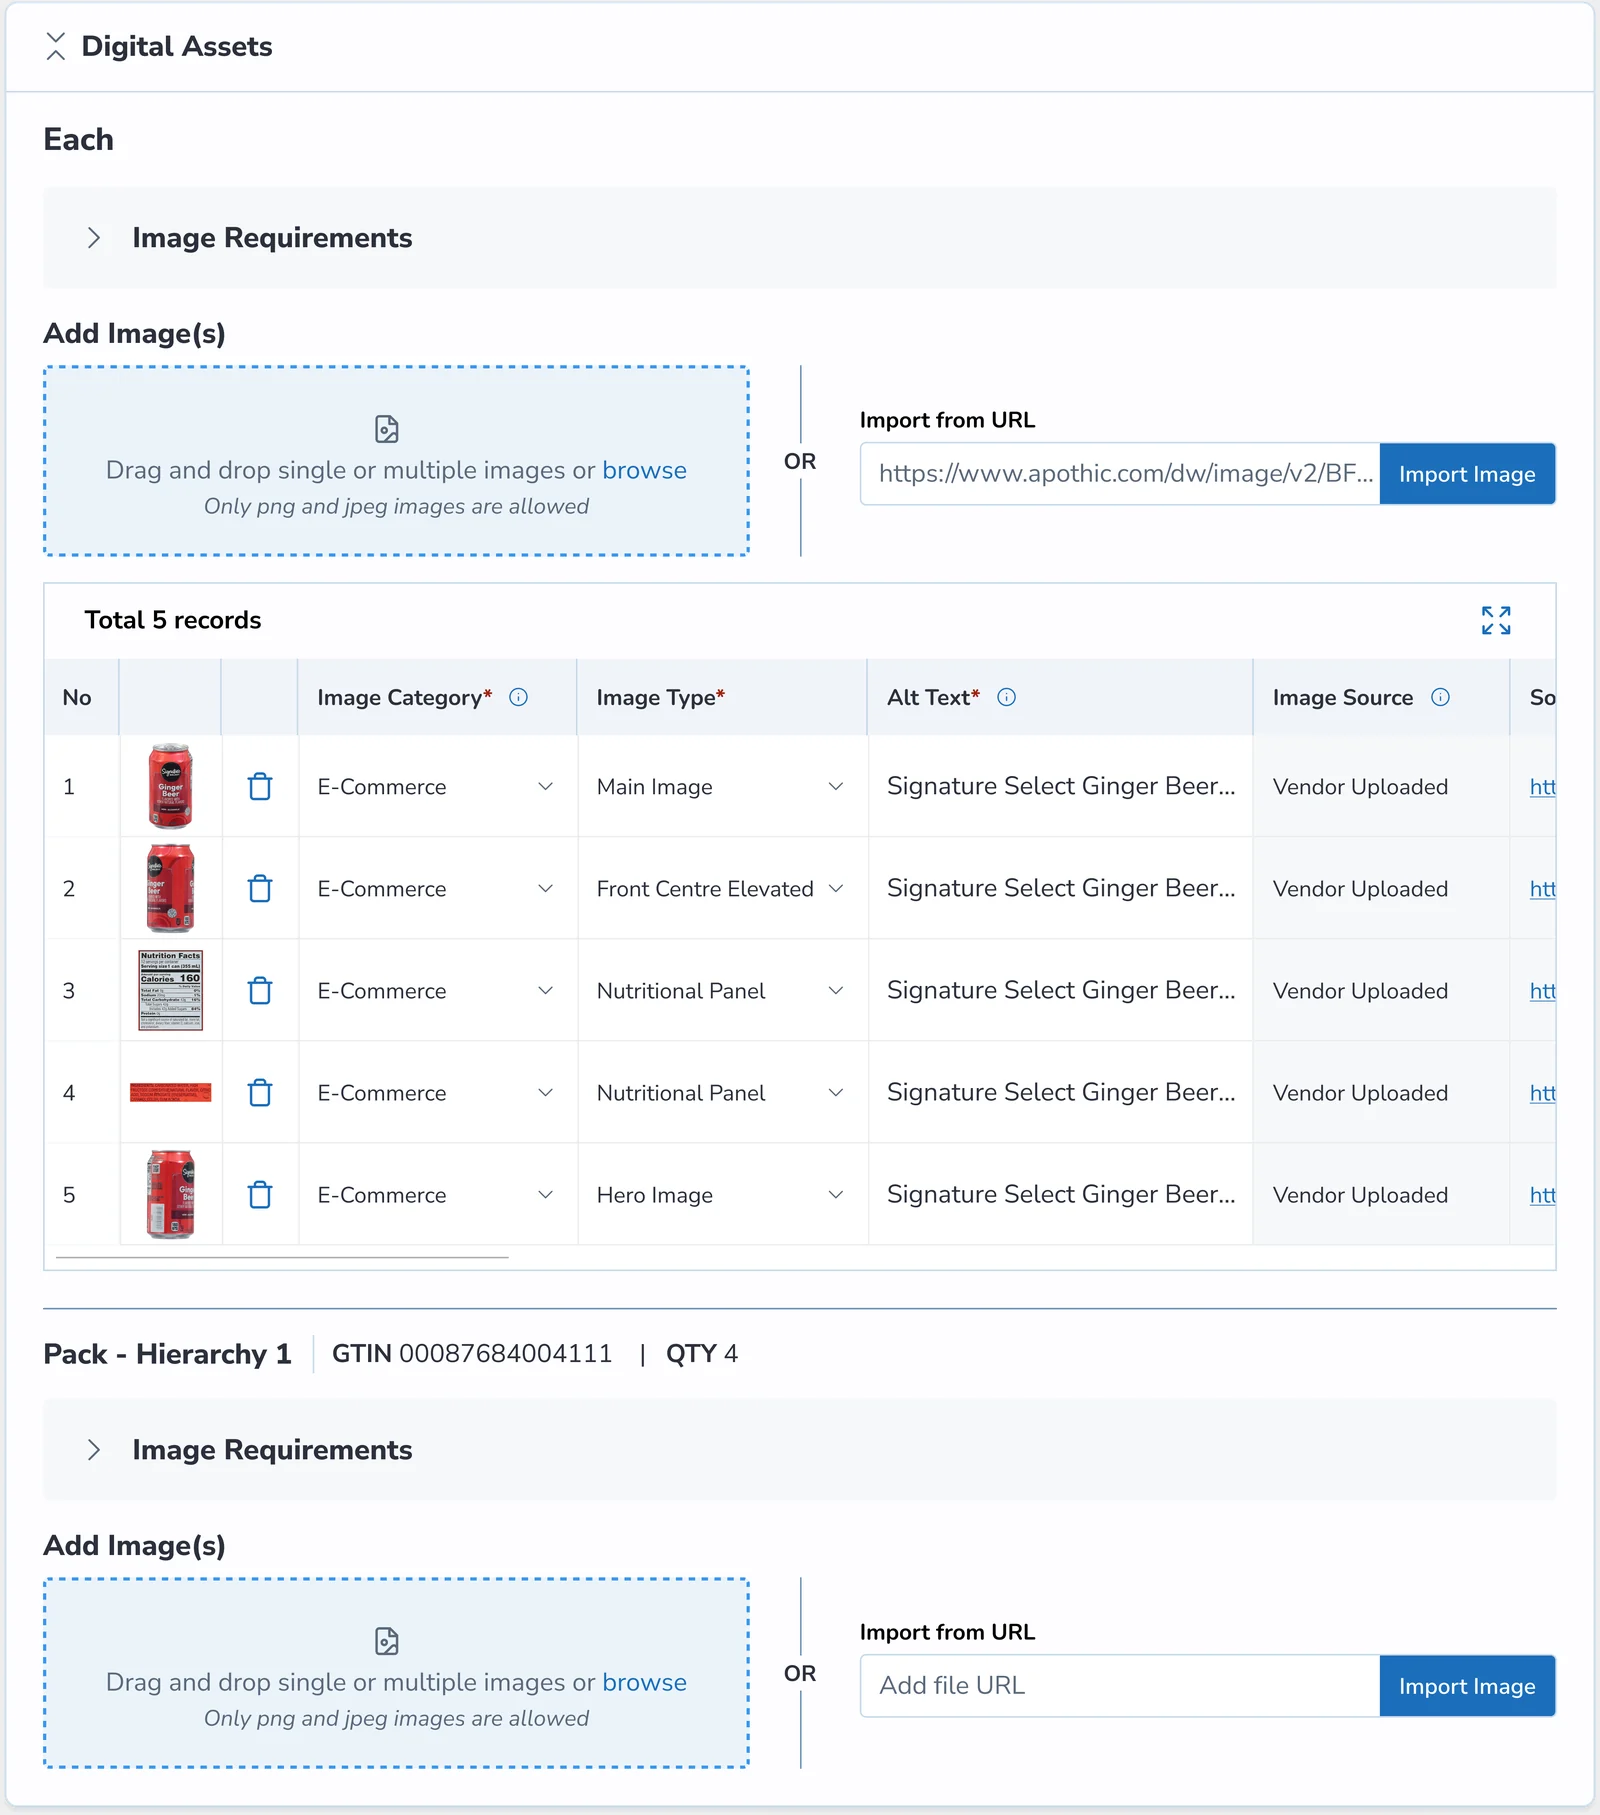1600x1815 pixels.
Task: Expand the image table to fullscreen
Action: [x=1496, y=620]
